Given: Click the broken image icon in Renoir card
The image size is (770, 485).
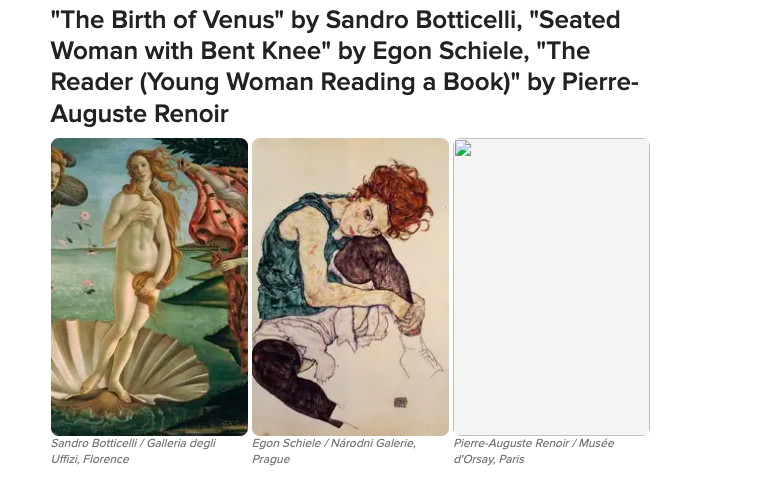Looking at the screenshot, I should point(463,148).
